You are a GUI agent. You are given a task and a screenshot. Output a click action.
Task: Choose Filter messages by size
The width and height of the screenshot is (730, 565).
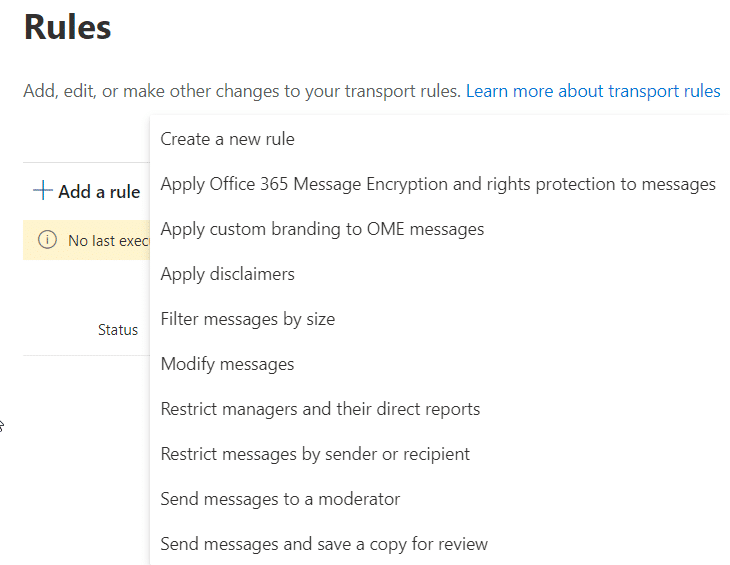pyautogui.click(x=248, y=319)
